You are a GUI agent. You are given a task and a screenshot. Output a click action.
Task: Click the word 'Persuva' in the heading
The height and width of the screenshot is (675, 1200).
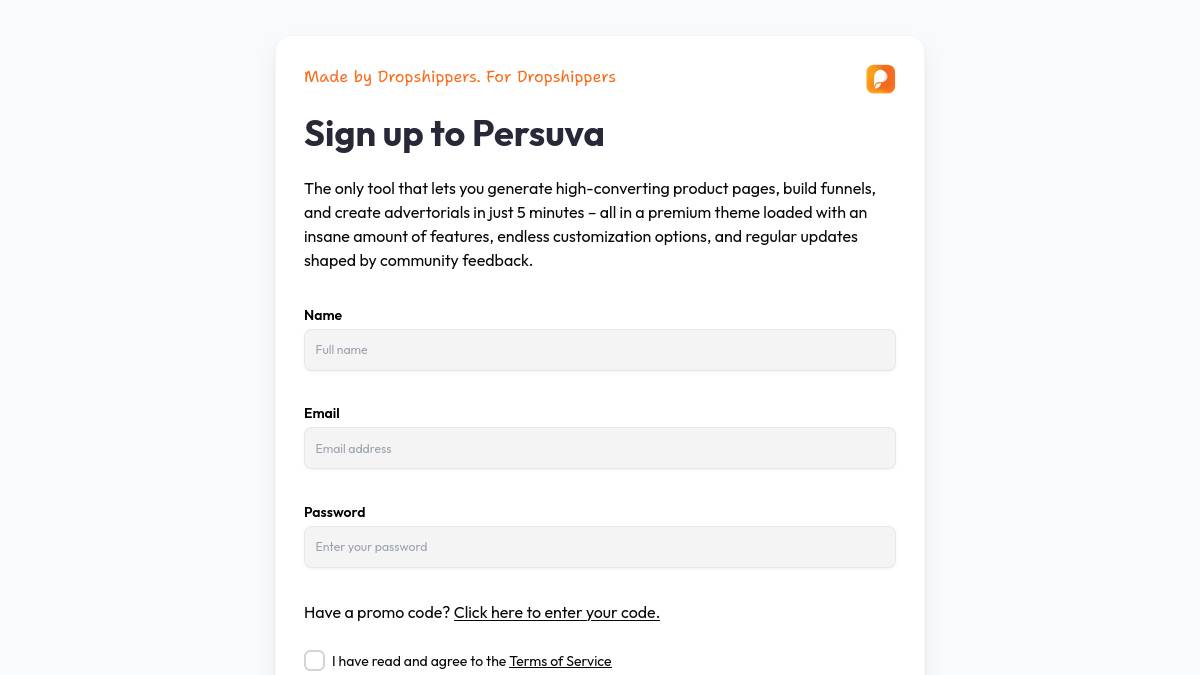(538, 133)
